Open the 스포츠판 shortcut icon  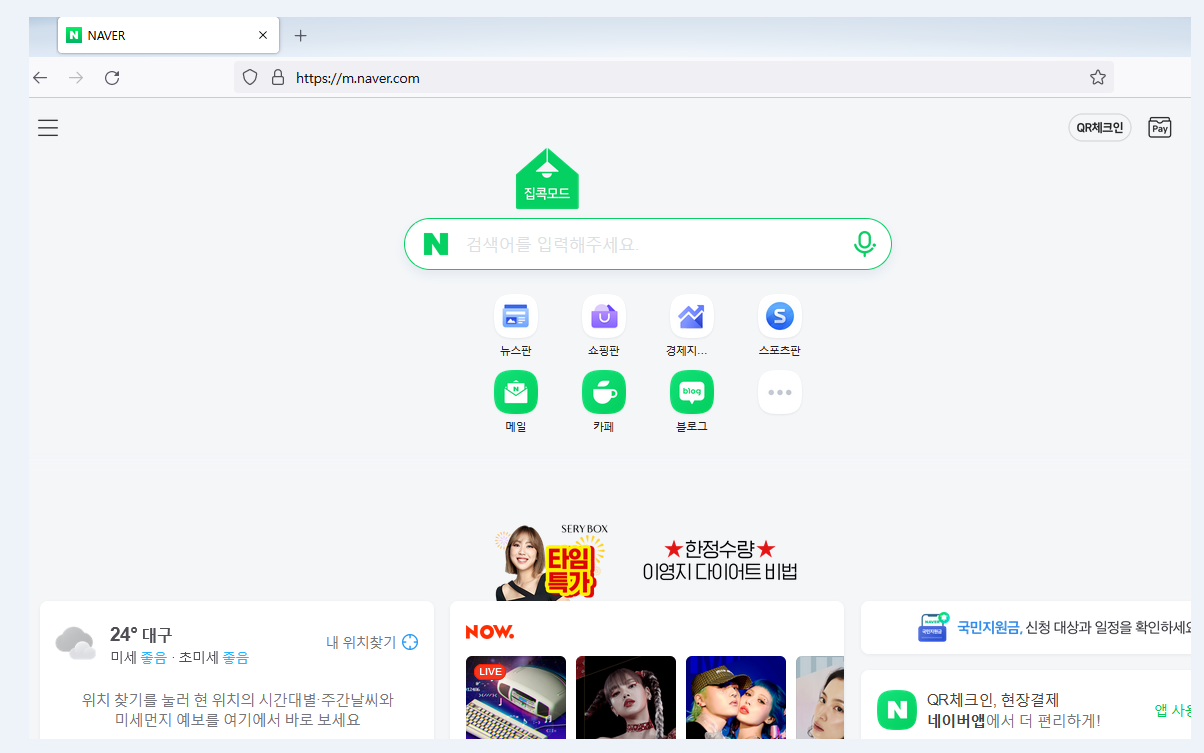coord(779,316)
